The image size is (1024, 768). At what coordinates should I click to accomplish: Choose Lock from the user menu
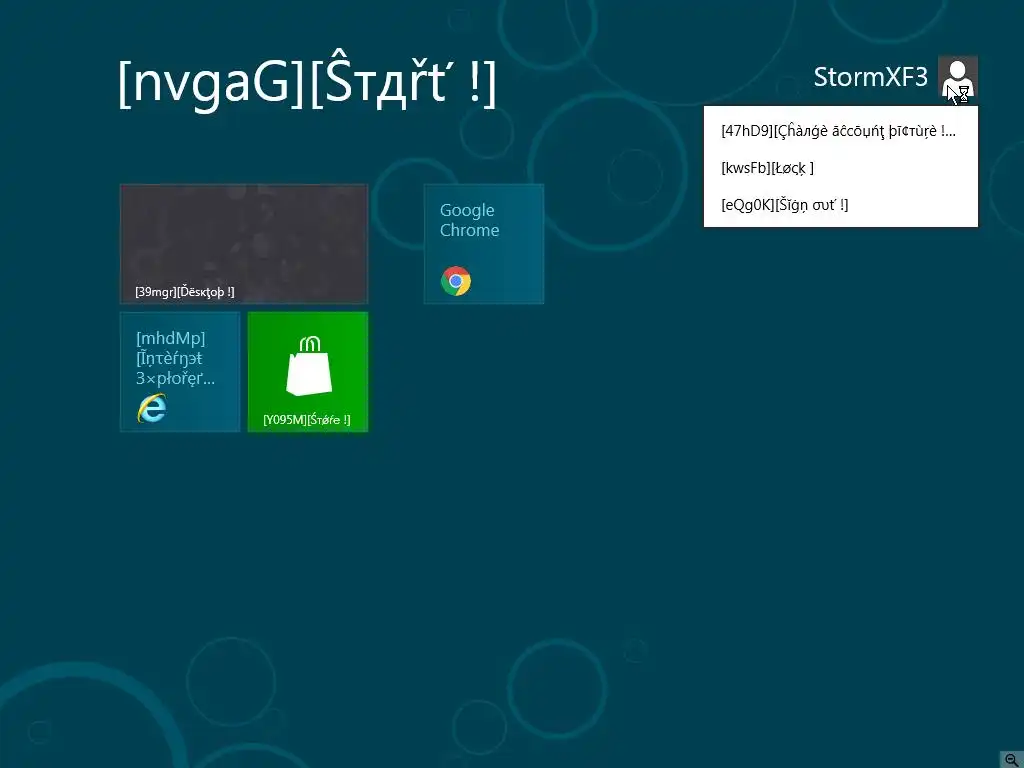coord(840,168)
